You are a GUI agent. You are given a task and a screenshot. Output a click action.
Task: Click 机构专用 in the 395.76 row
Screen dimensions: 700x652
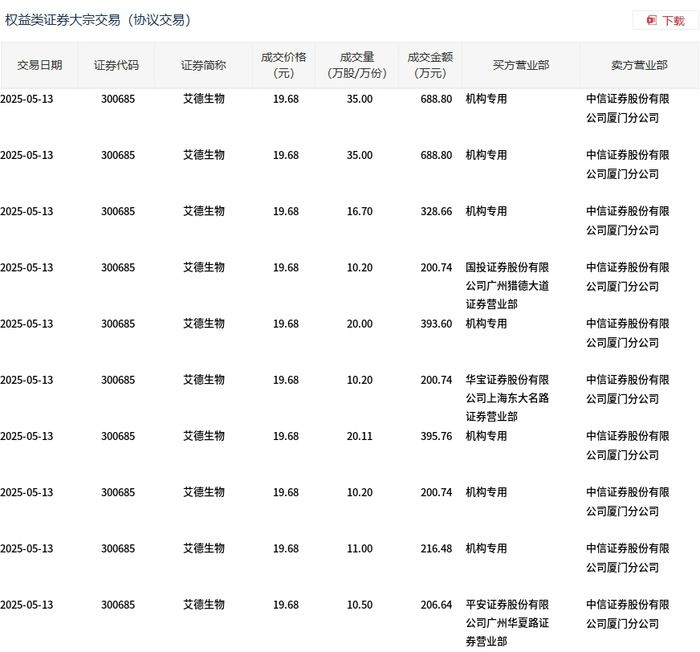click(486, 436)
